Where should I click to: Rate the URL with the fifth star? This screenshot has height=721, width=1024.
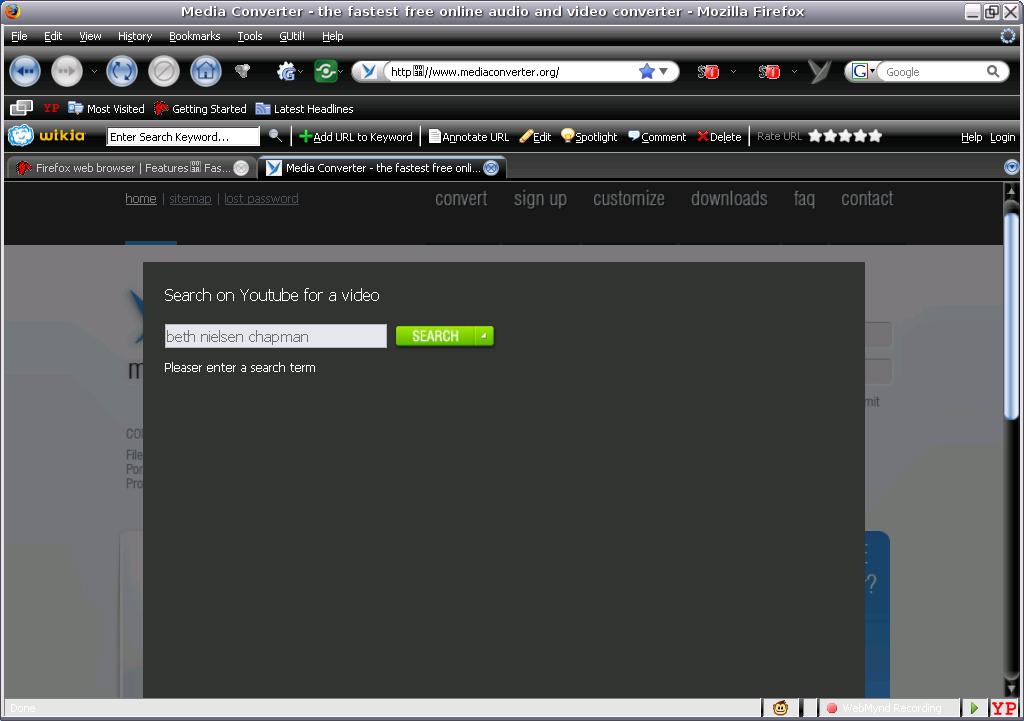point(875,136)
